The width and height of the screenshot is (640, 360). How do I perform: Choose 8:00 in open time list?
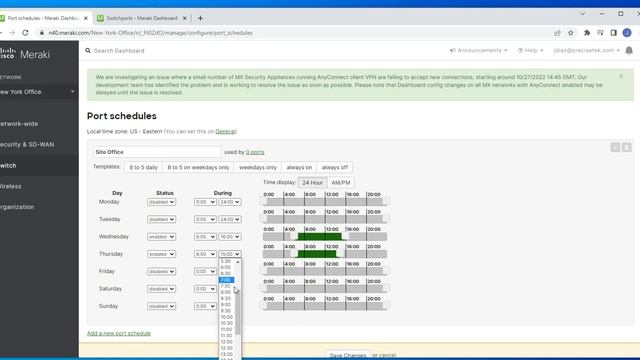(227, 292)
